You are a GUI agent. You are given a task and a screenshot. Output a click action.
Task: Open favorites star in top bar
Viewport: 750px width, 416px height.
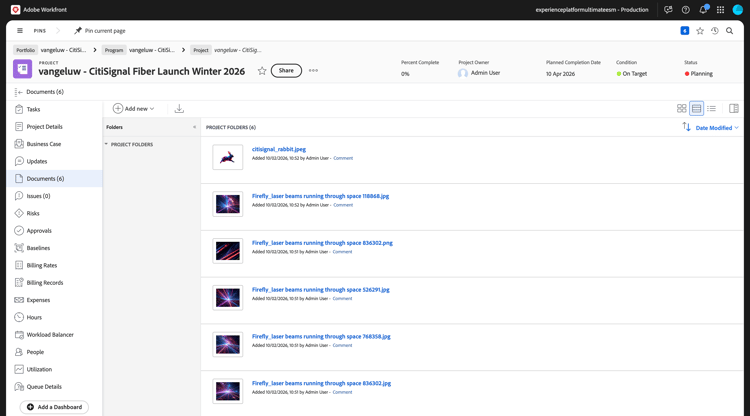[700, 31]
